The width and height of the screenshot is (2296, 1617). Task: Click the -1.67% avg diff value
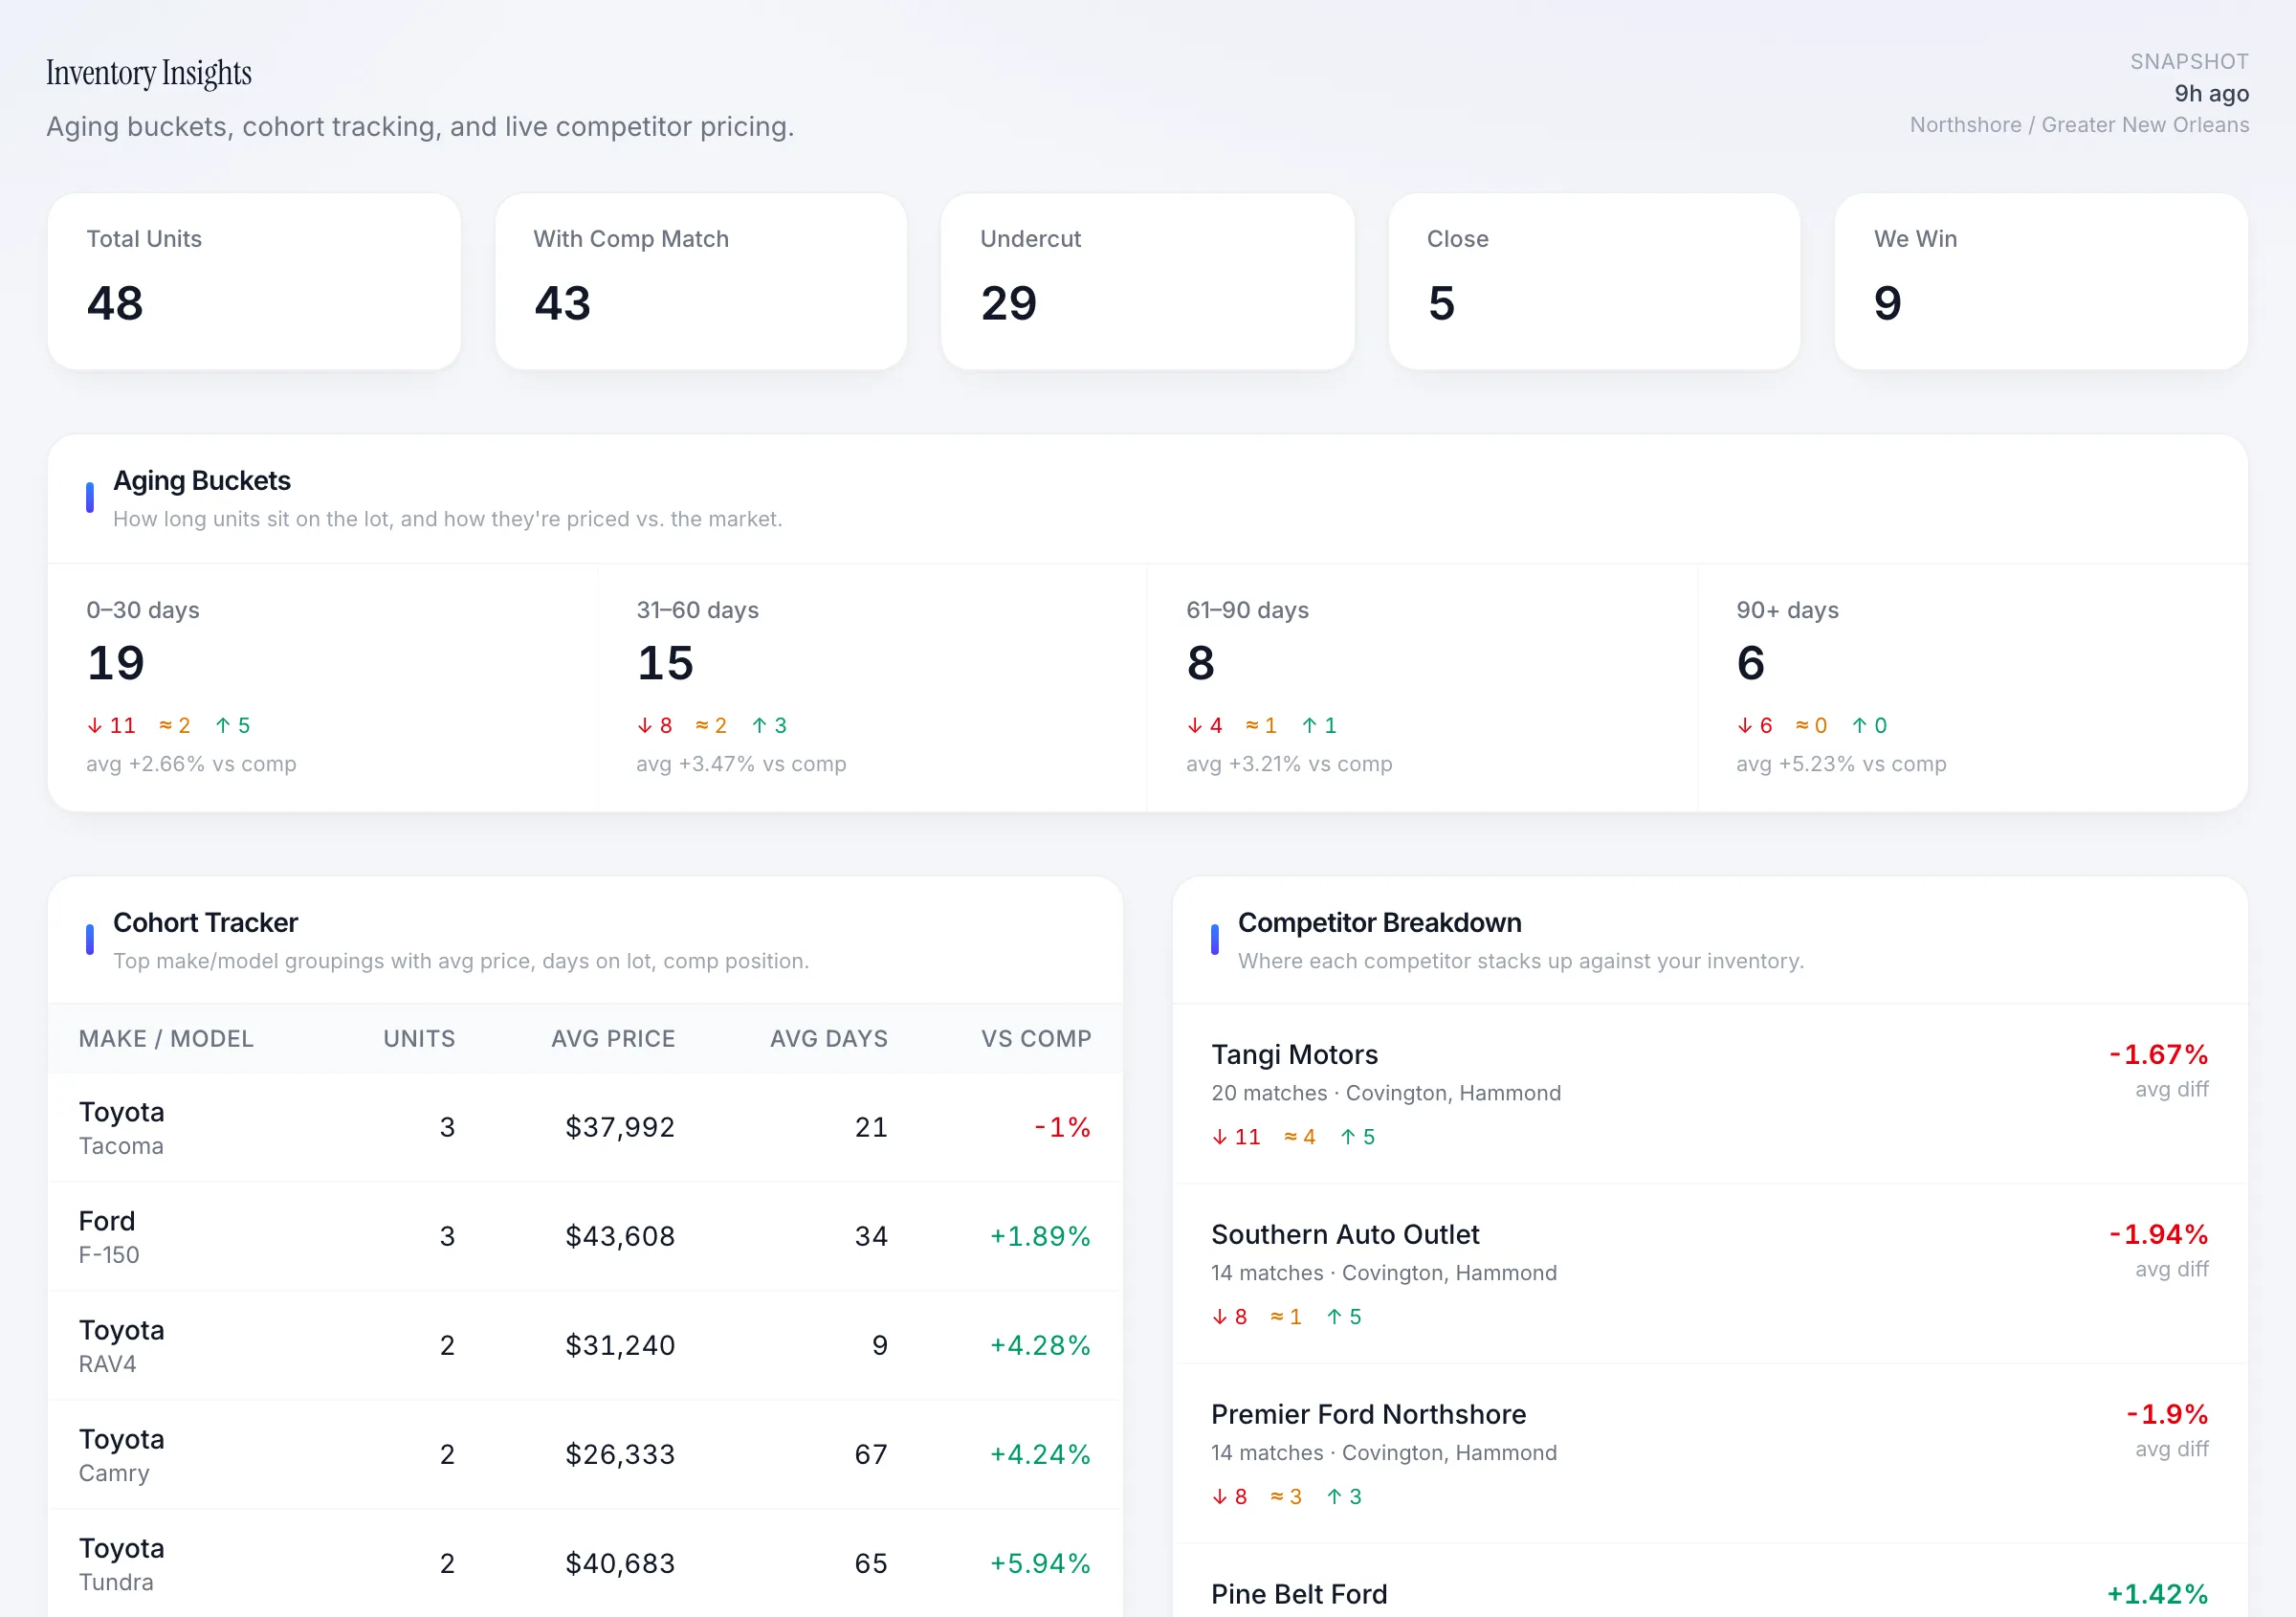2158,1054
